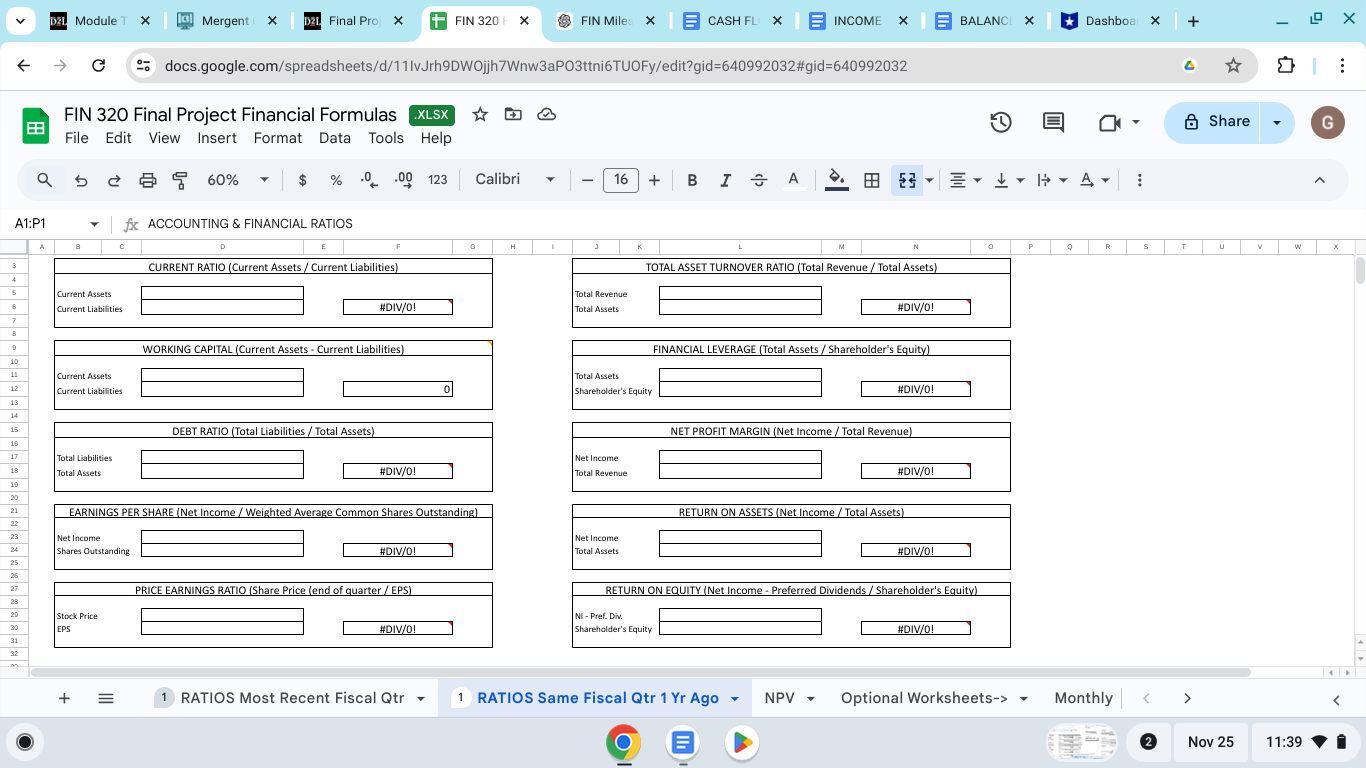This screenshot has height=768, width=1366.
Task: Open the Nov 25 calendar date
Action: pos(1211,742)
